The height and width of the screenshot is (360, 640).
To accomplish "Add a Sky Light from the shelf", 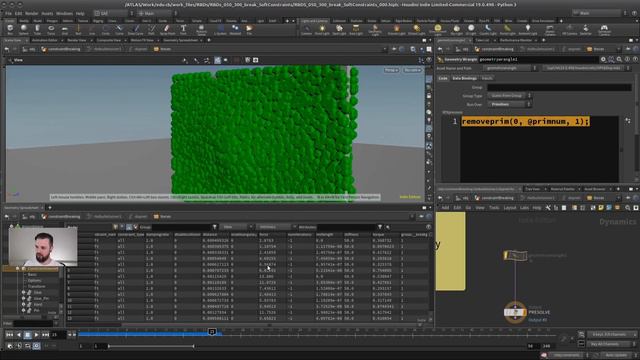I will pyautogui.click(x=457, y=29).
